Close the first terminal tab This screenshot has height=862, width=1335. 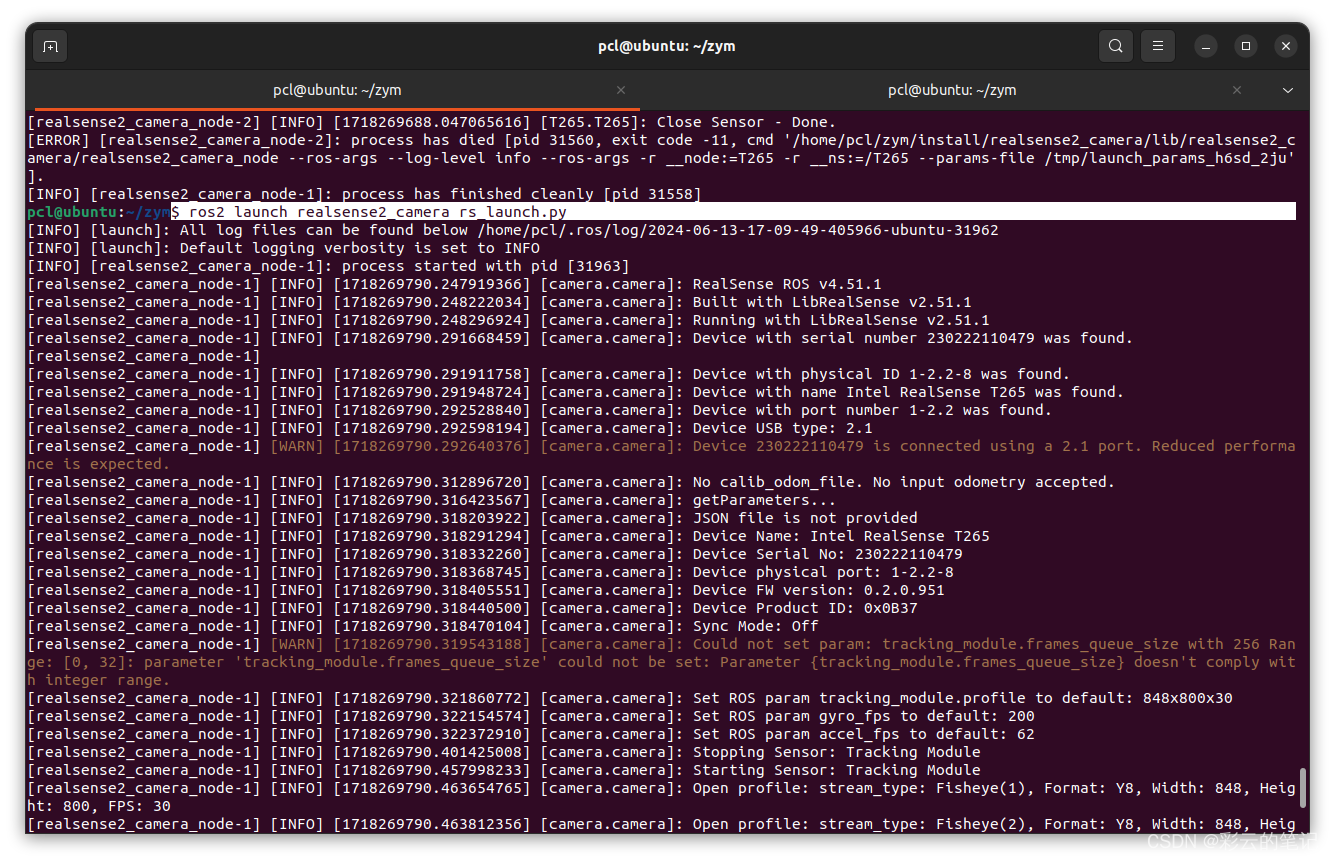pos(621,90)
